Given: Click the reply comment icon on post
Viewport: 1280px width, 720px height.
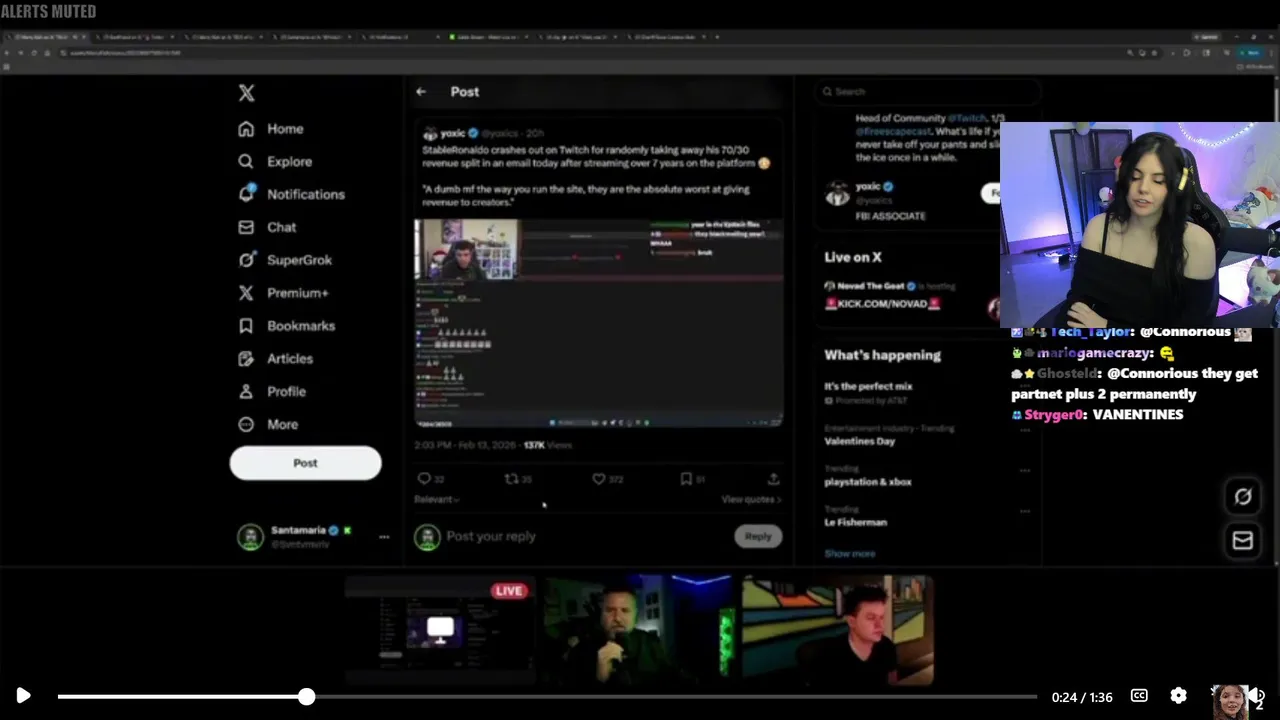Looking at the screenshot, I should [x=424, y=479].
